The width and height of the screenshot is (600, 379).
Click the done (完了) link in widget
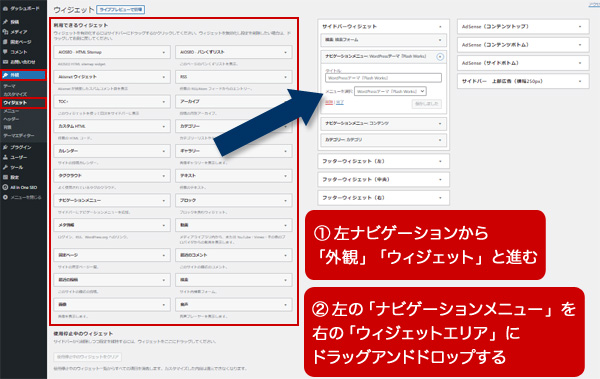click(340, 102)
